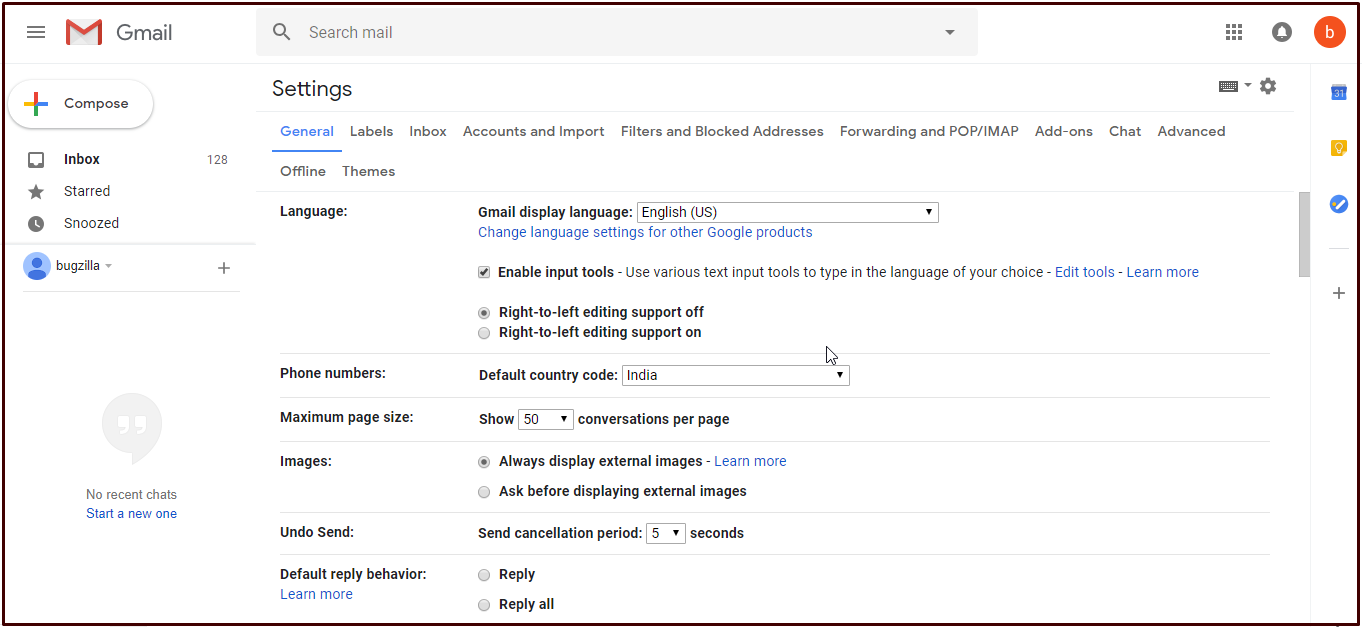Open Google Calendar in side panel
The width and height of the screenshot is (1362, 627).
[1338, 93]
